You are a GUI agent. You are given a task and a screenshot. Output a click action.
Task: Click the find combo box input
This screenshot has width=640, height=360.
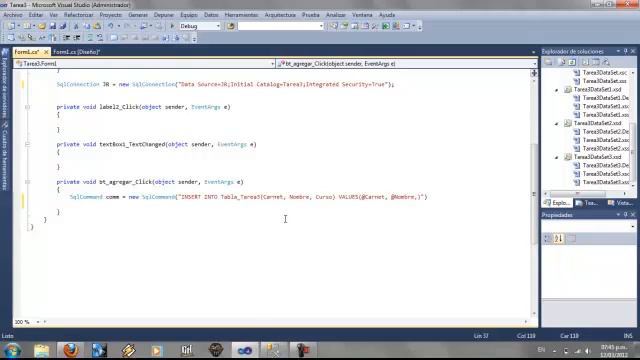[281, 26]
